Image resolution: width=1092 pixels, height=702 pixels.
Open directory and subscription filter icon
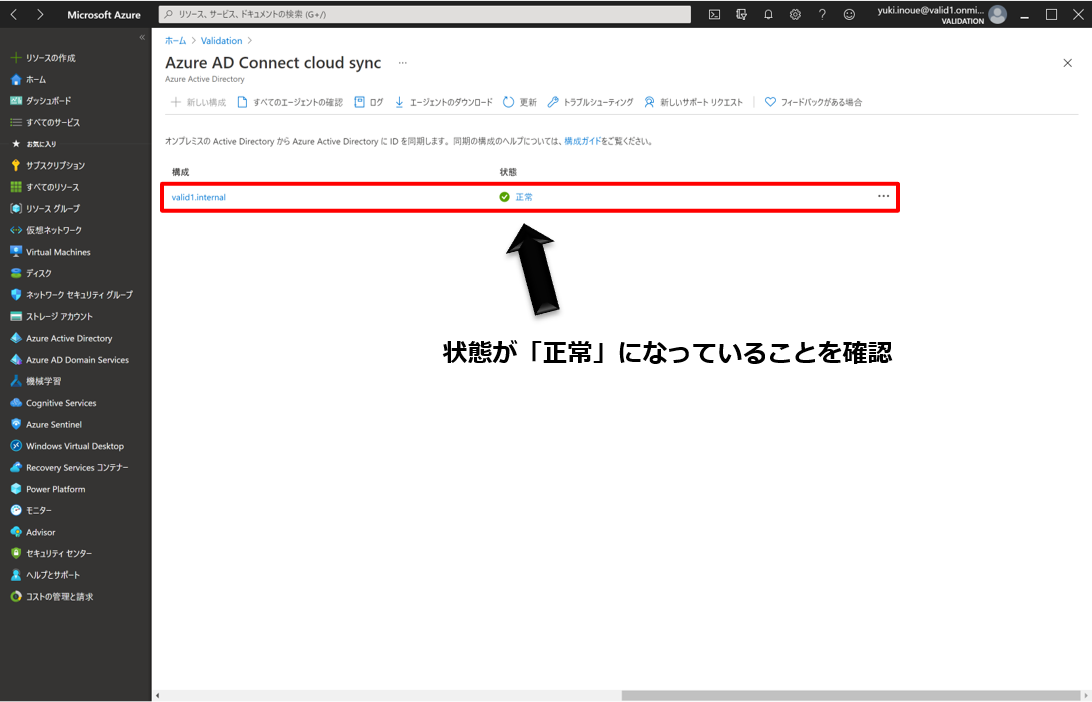pos(741,14)
